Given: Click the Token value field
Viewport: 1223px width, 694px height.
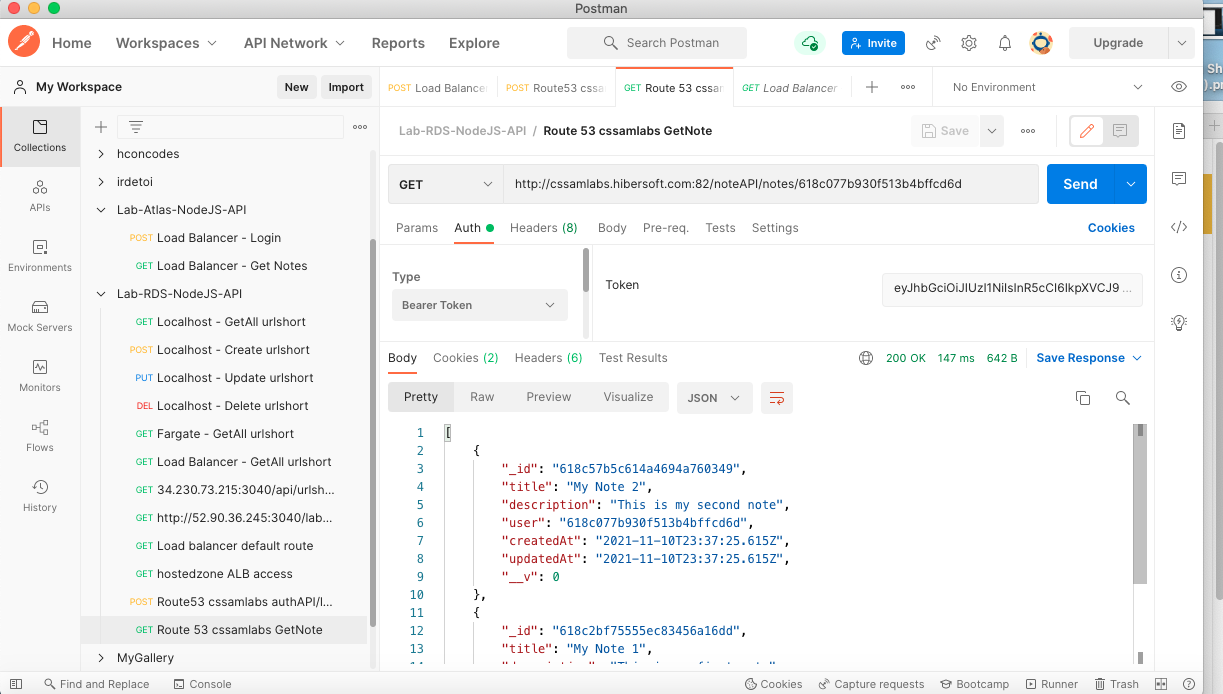Looking at the screenshot, I should tap(1012, 289).
